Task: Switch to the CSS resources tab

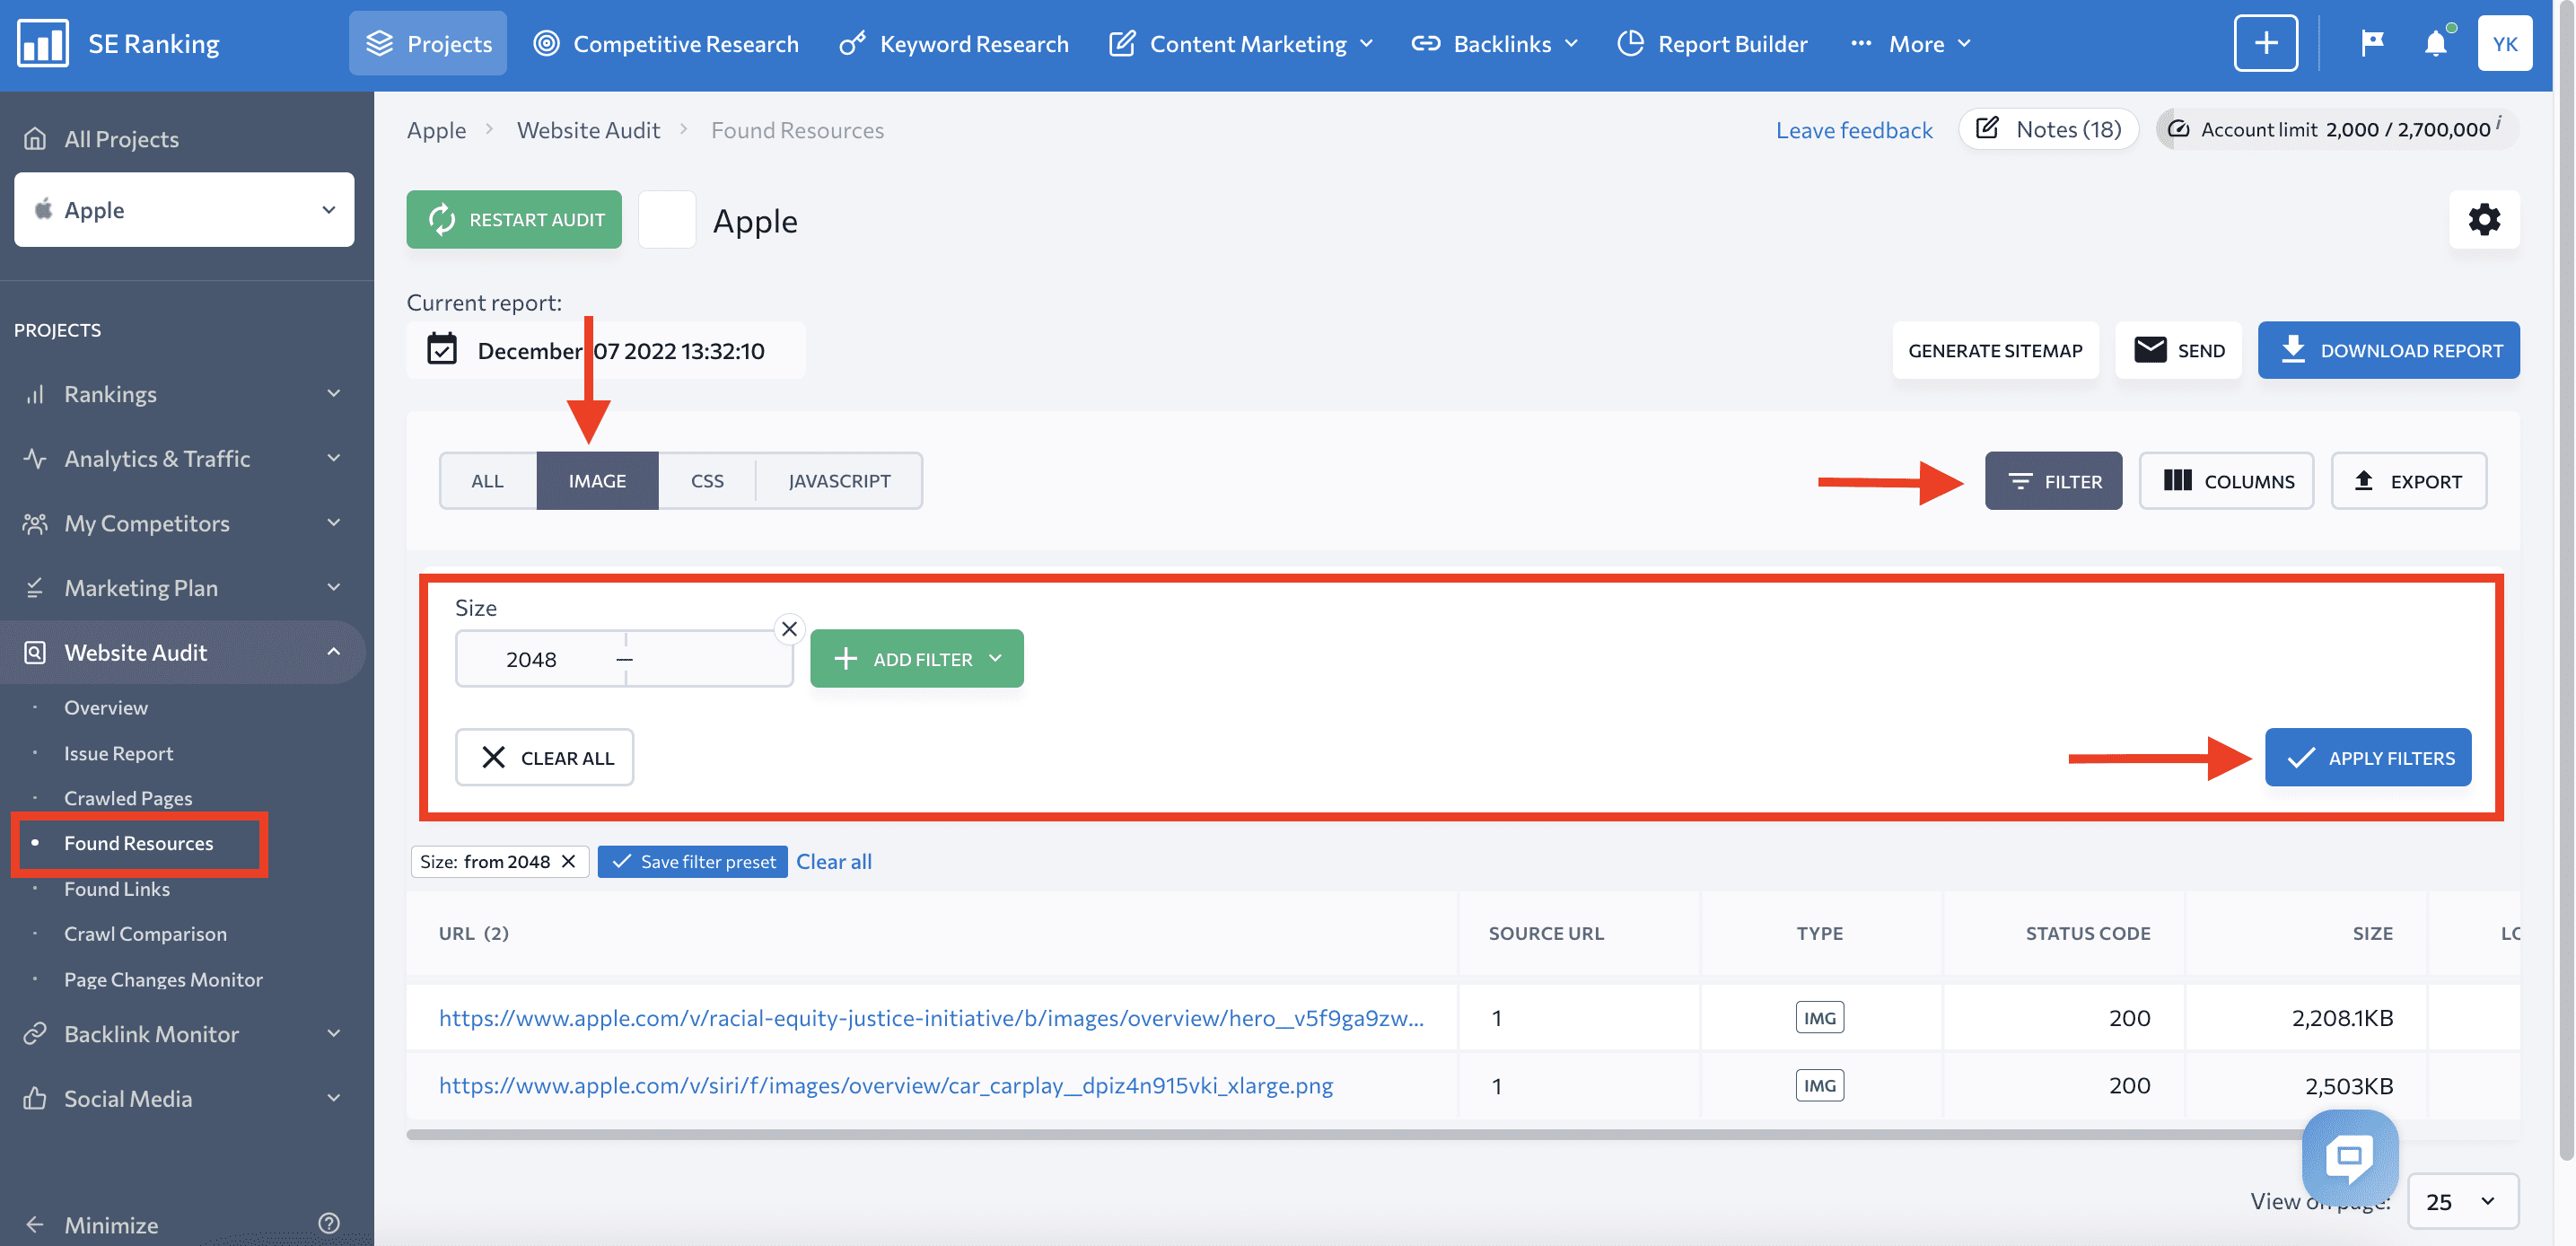Action: [707, 480]
